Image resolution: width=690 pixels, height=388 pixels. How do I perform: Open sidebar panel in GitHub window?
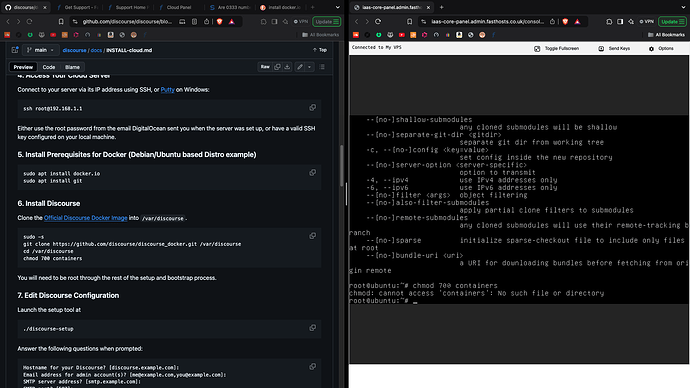pyautogui.click(x=274, y=22)
